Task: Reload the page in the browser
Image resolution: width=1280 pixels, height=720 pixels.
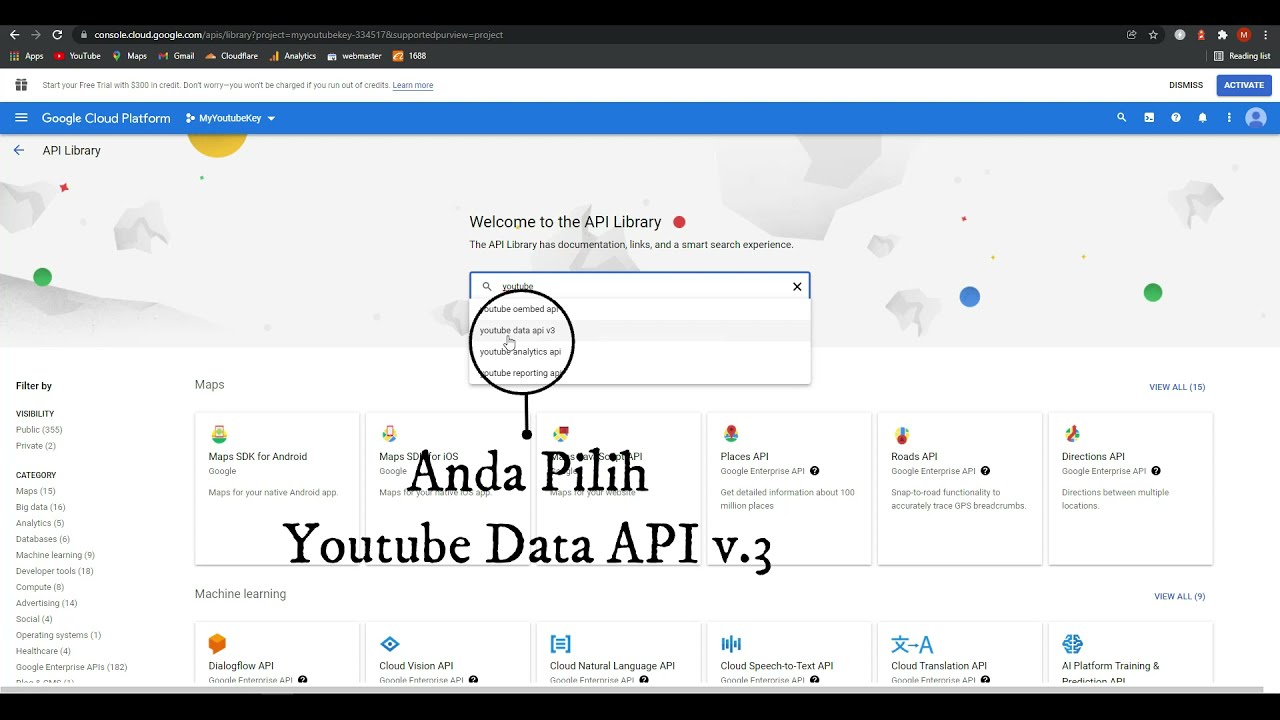Action: coord(57,34)
